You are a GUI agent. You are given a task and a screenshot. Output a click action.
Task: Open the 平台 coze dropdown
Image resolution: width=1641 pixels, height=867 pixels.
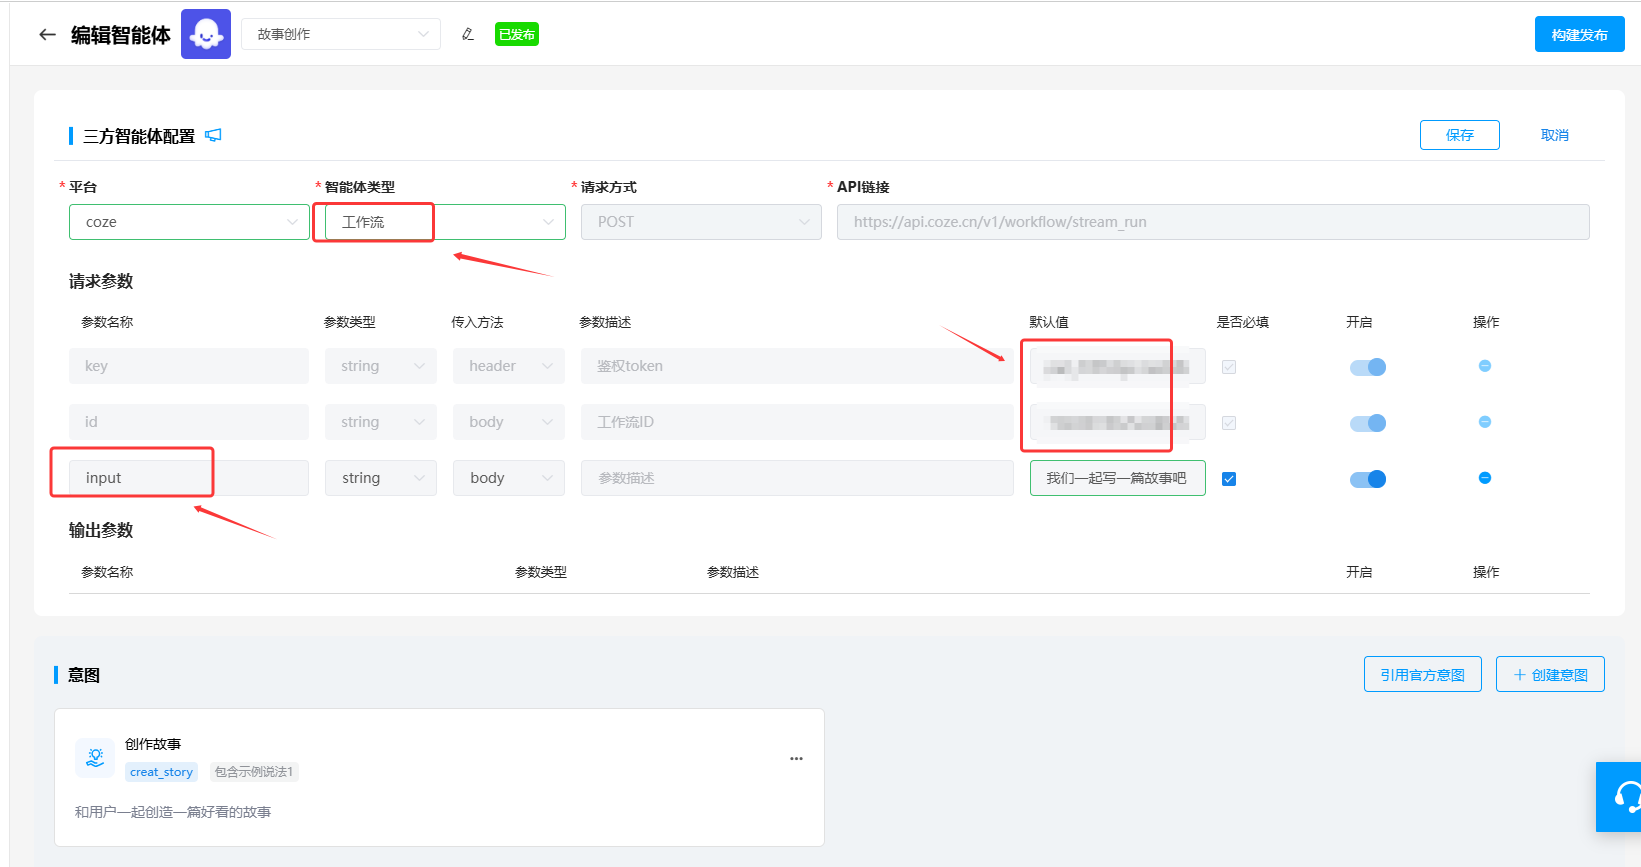pos(189,222)
